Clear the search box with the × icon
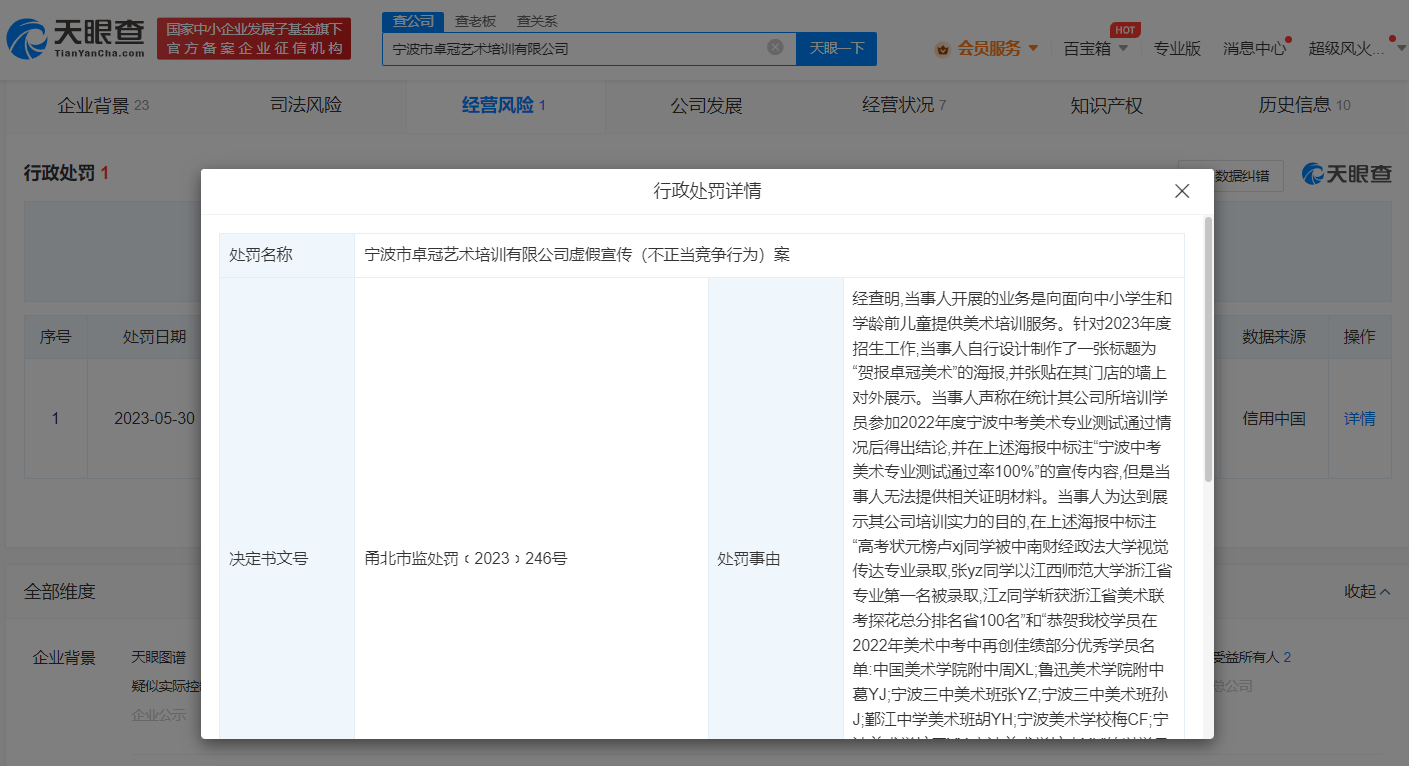Image resolution: width=1409 pixels, height=766 pixels. click(x=775, y=47)
